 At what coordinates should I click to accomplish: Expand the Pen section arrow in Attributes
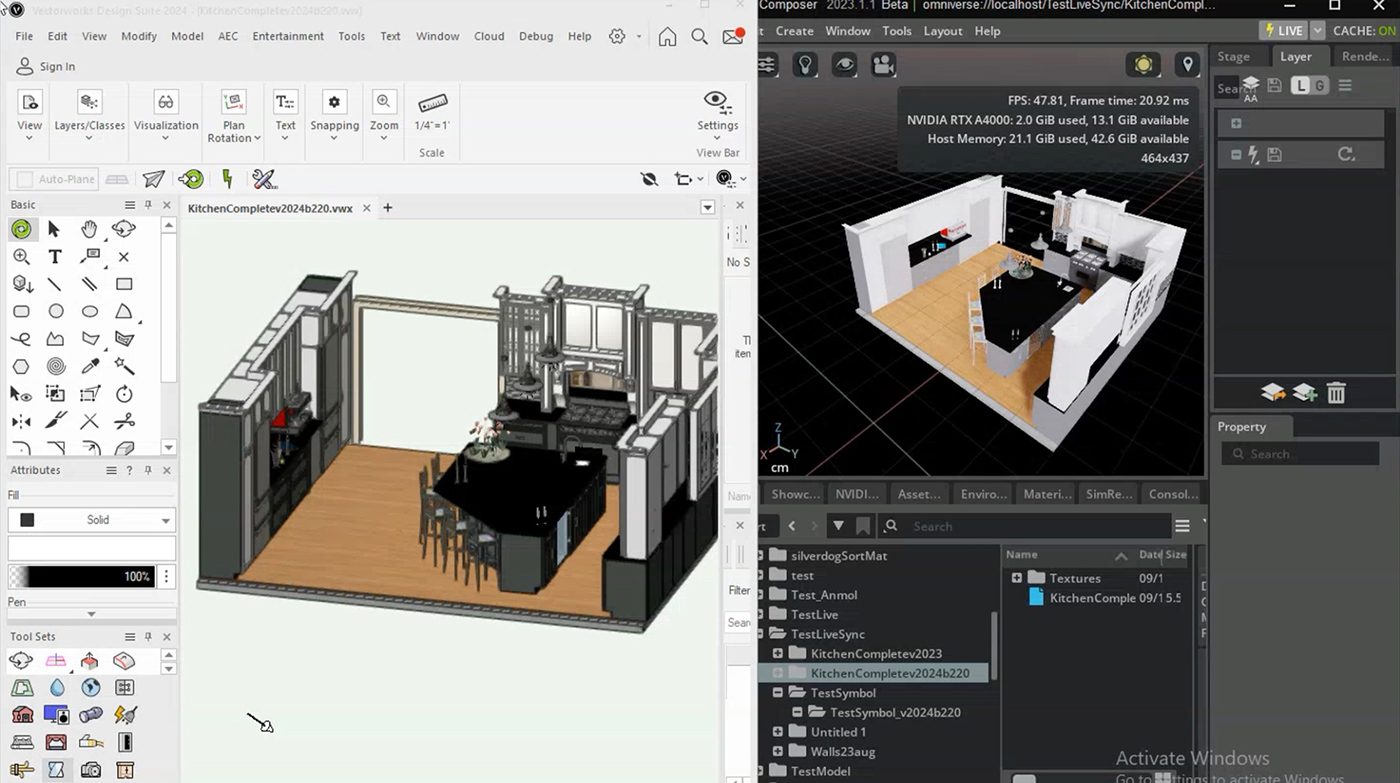91,614
